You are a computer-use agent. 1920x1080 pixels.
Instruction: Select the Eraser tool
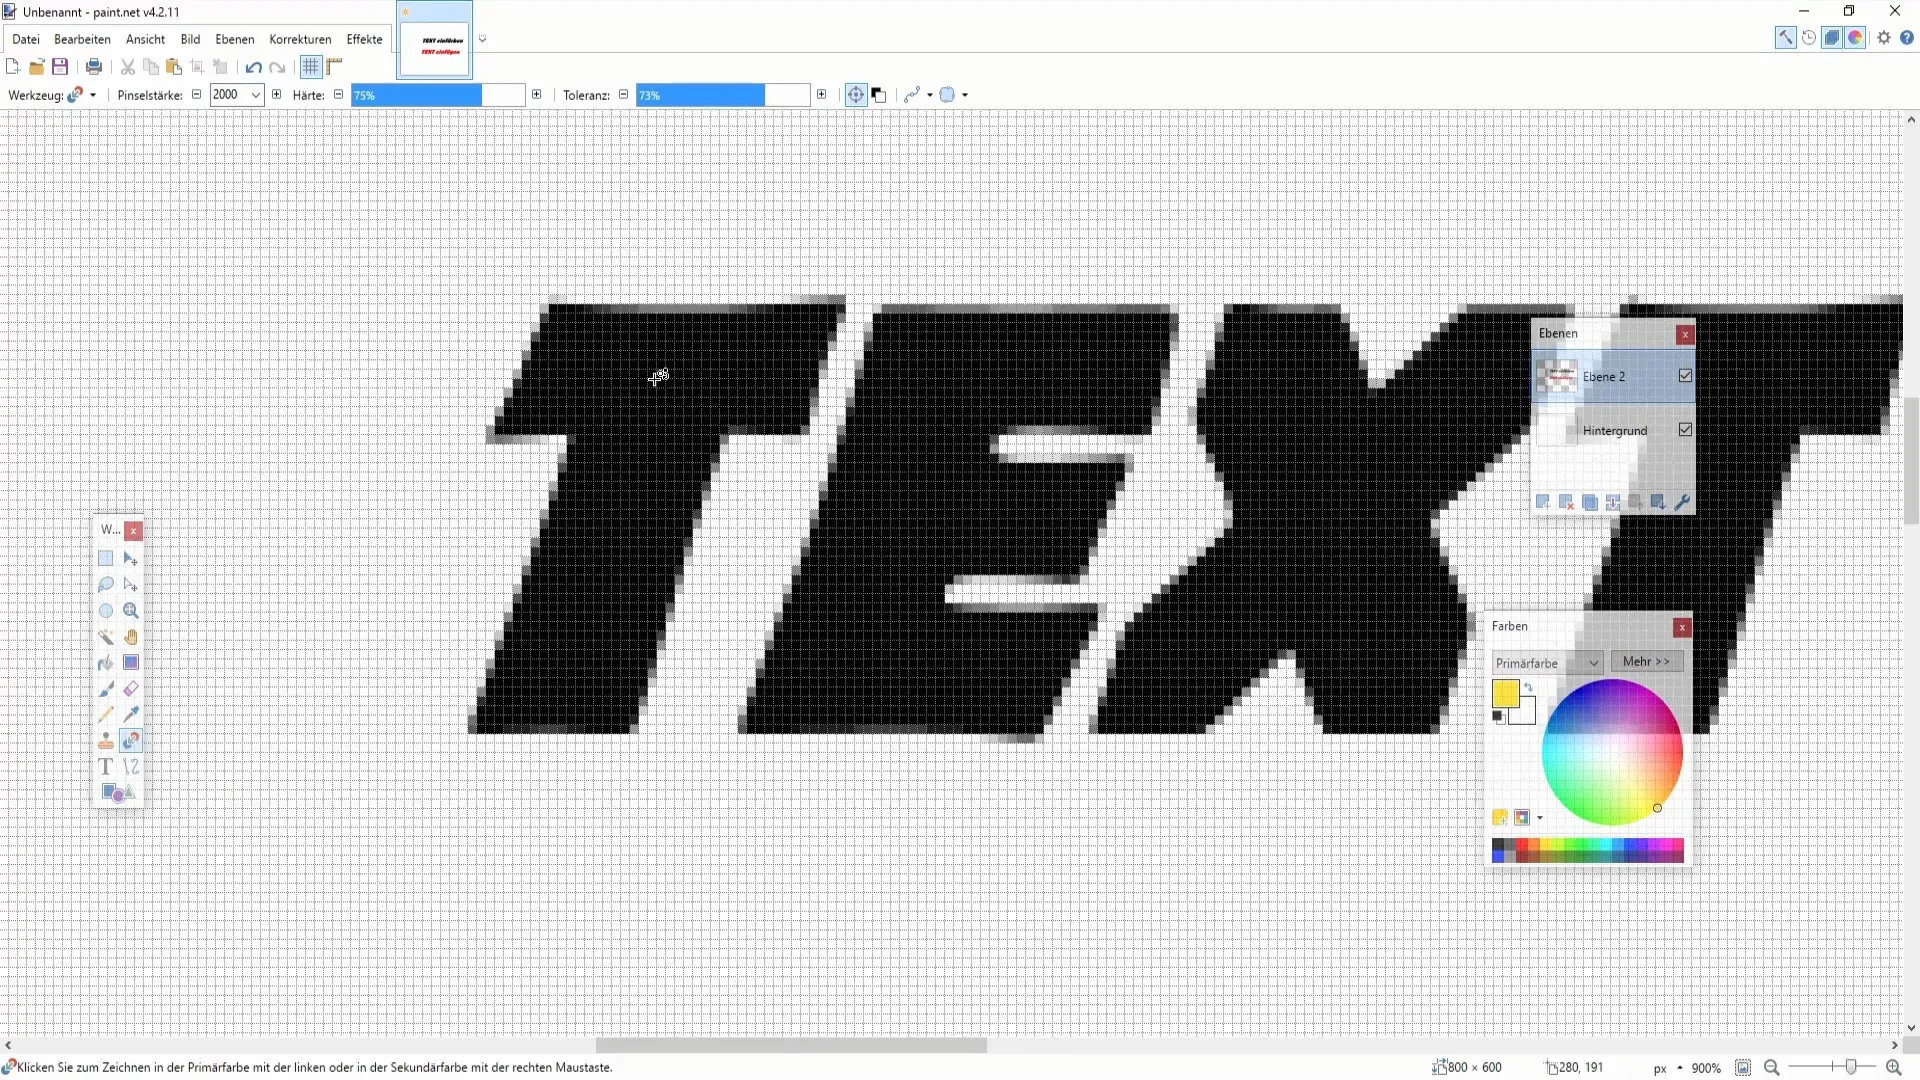pos(131,688)
